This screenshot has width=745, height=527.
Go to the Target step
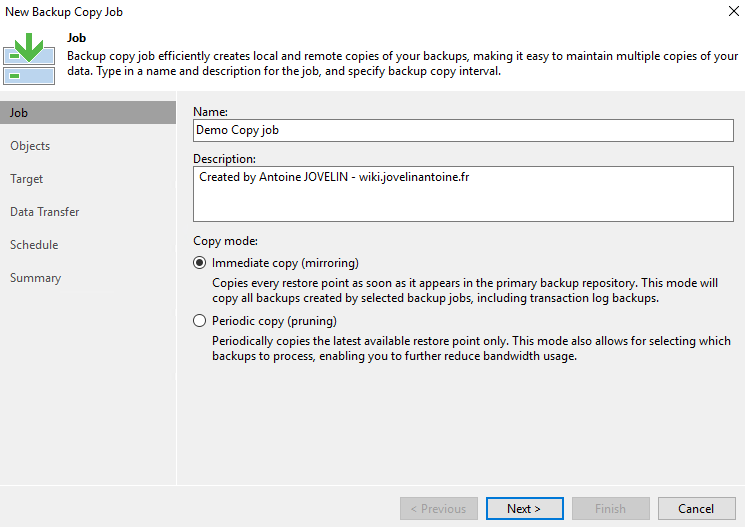(27, 179)
